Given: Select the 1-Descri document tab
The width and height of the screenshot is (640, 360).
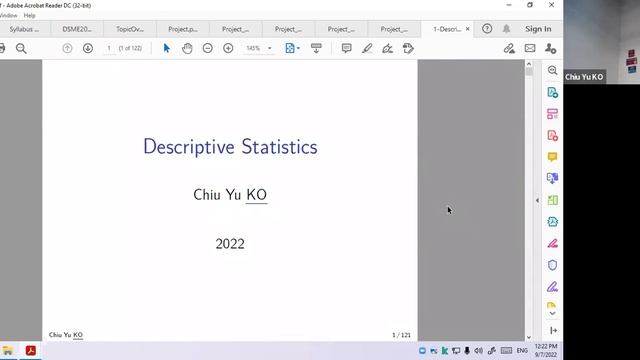Looking at the screenshot, I should tap(447, 29).
